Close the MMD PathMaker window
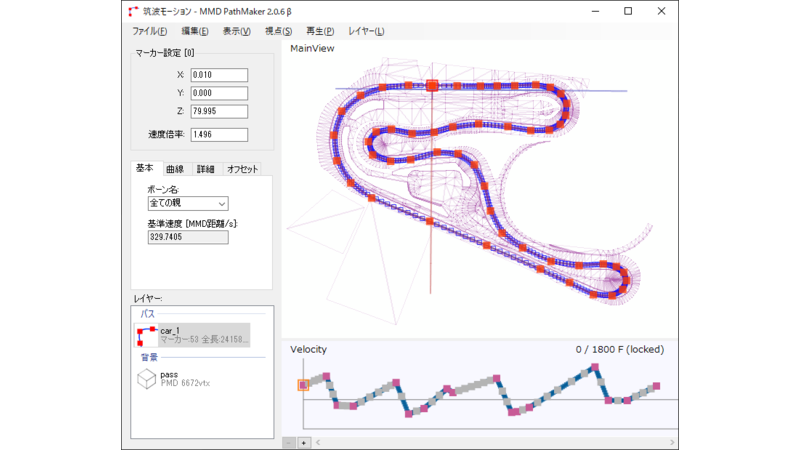 [x=661, y=11]
